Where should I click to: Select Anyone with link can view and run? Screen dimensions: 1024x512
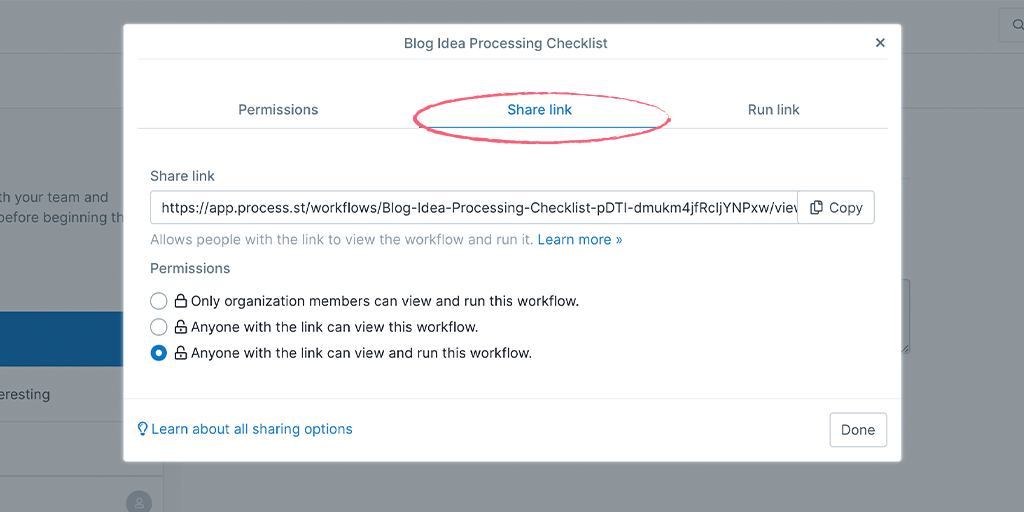(159, 353)
